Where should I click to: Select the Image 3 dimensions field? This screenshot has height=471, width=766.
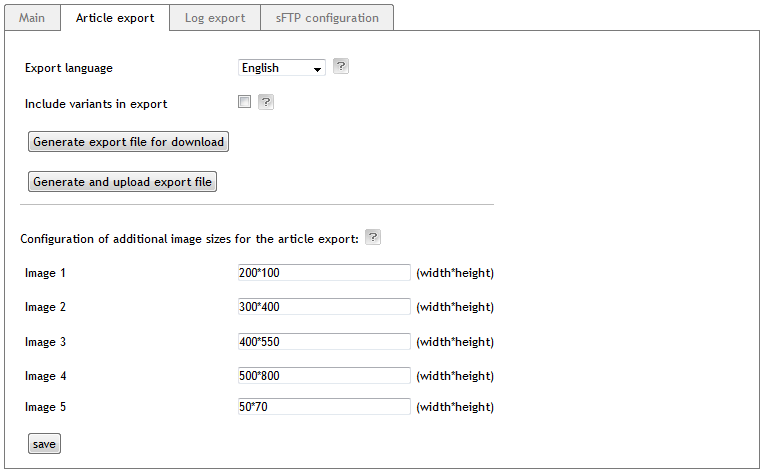click(x=324, y=341)
